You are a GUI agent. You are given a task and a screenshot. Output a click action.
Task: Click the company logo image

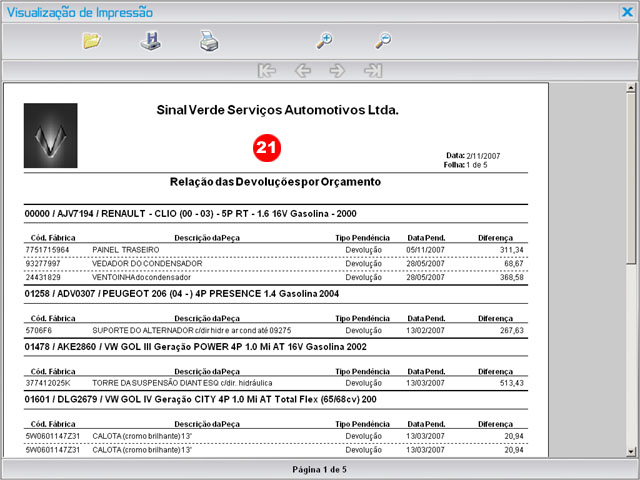pos(51,136)
